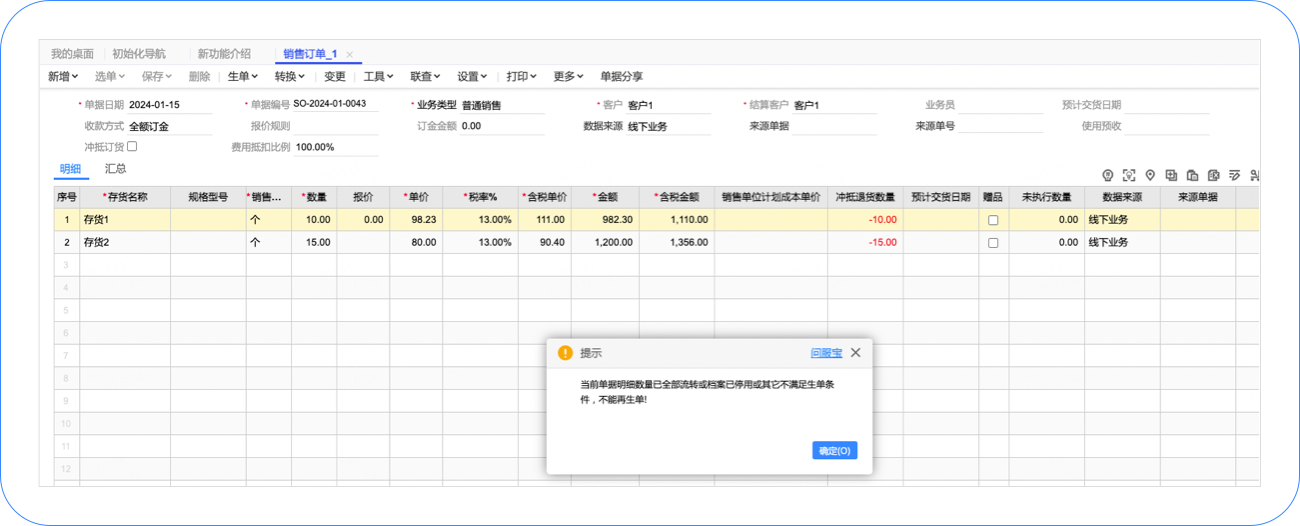Click the 单据日期 input field
Screen dimensions: 1300x526
point(170,104)
